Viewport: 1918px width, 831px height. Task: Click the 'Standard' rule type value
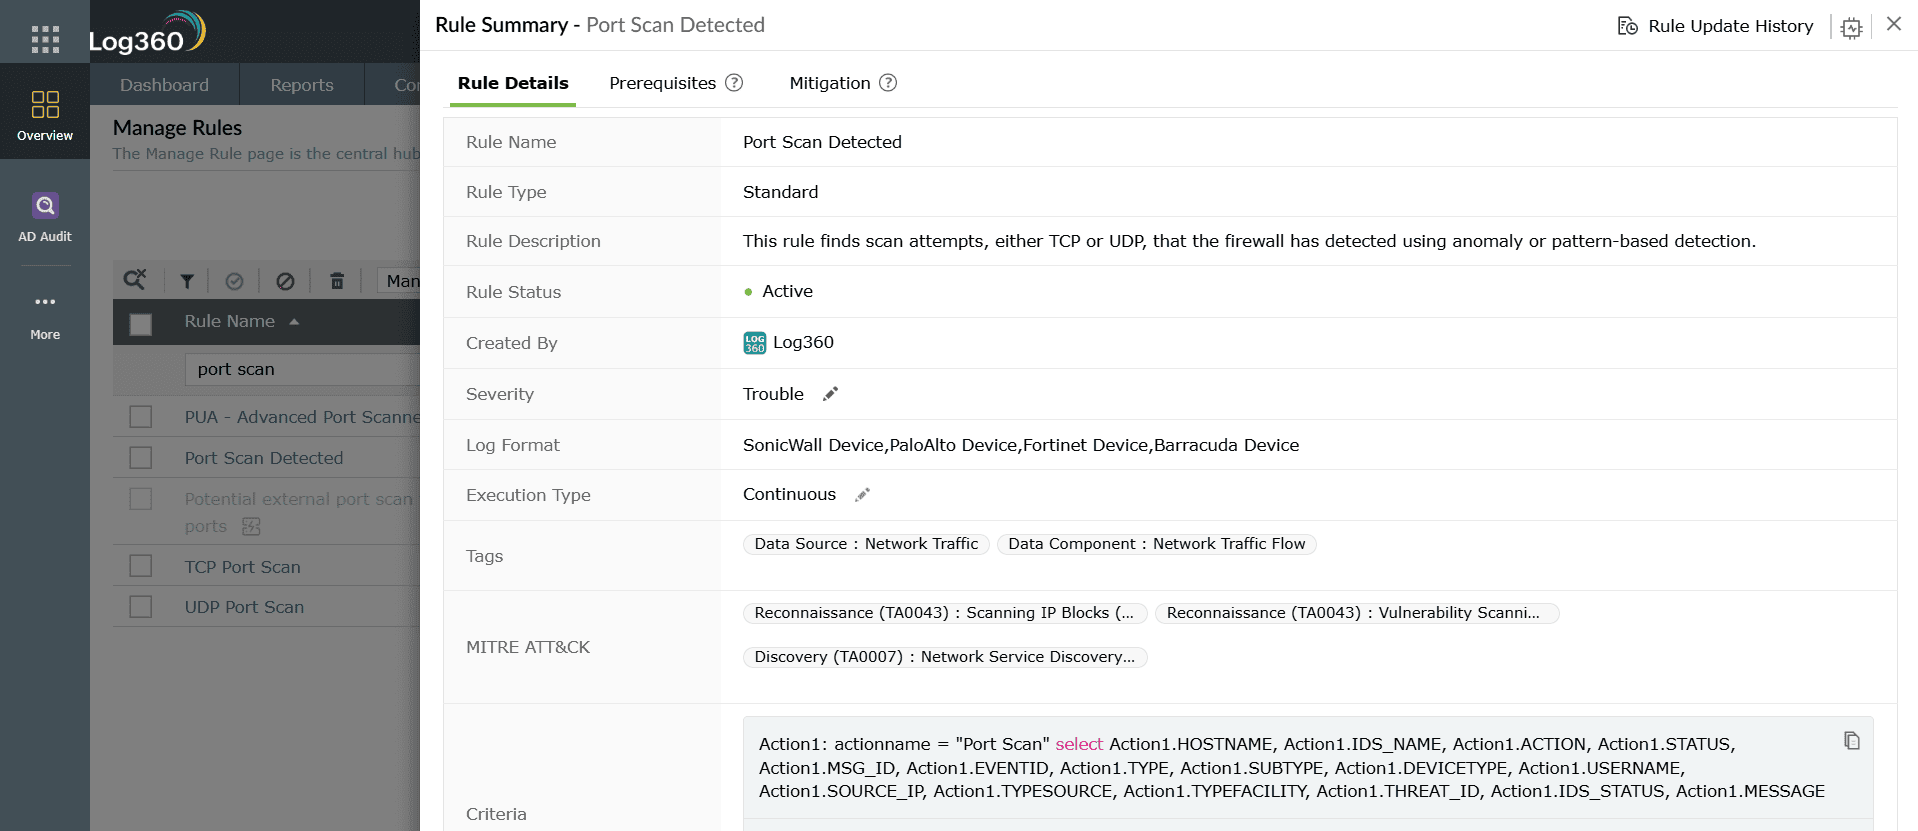tap(780, 192)
